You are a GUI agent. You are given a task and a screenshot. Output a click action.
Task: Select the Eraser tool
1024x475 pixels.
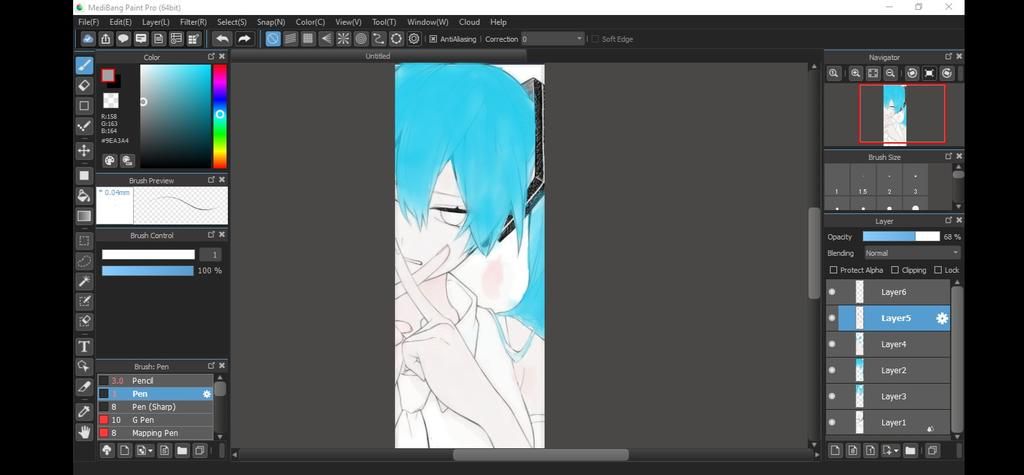(84, 86)
